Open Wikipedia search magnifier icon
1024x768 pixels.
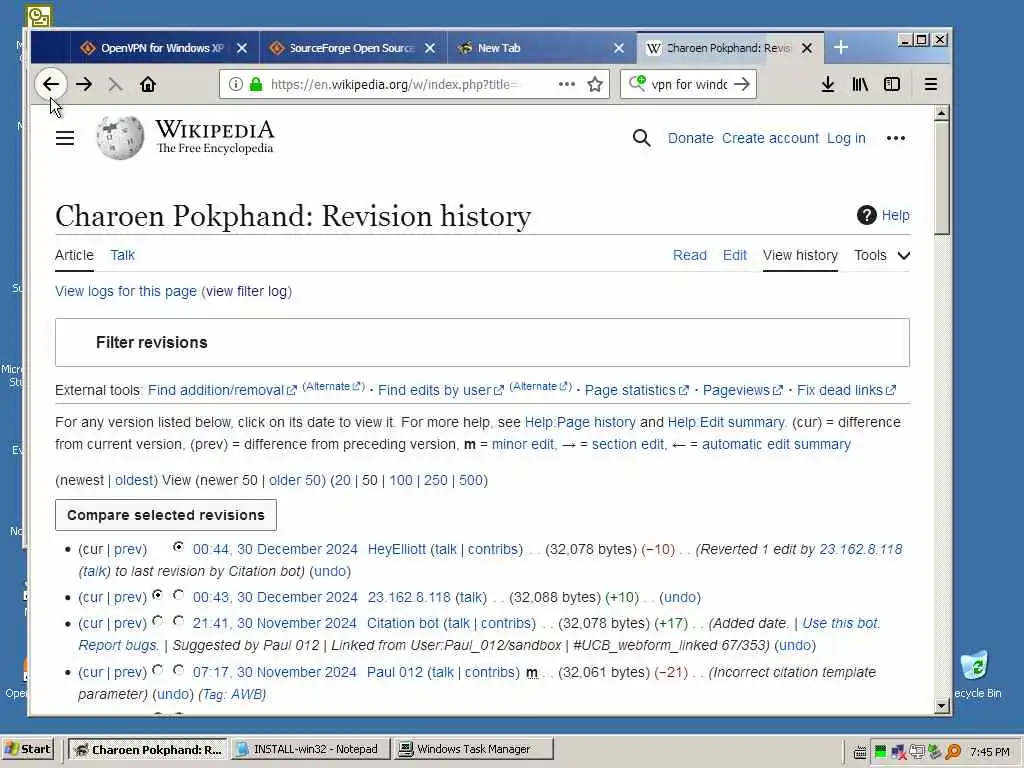pyautogui.click(x=641, y=138)
